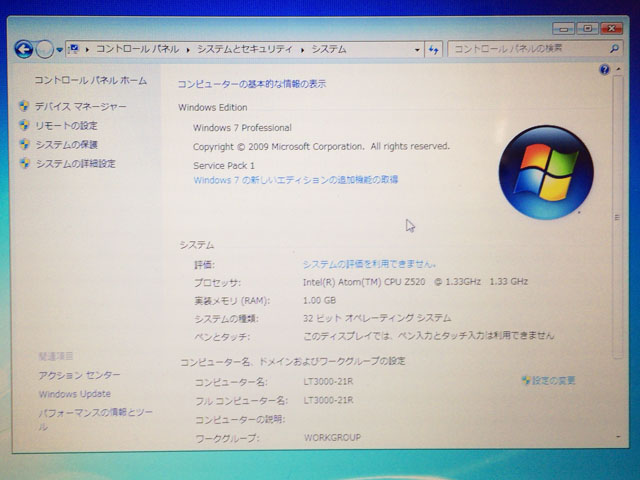Open アクション センター link

[x=80, y=375]
